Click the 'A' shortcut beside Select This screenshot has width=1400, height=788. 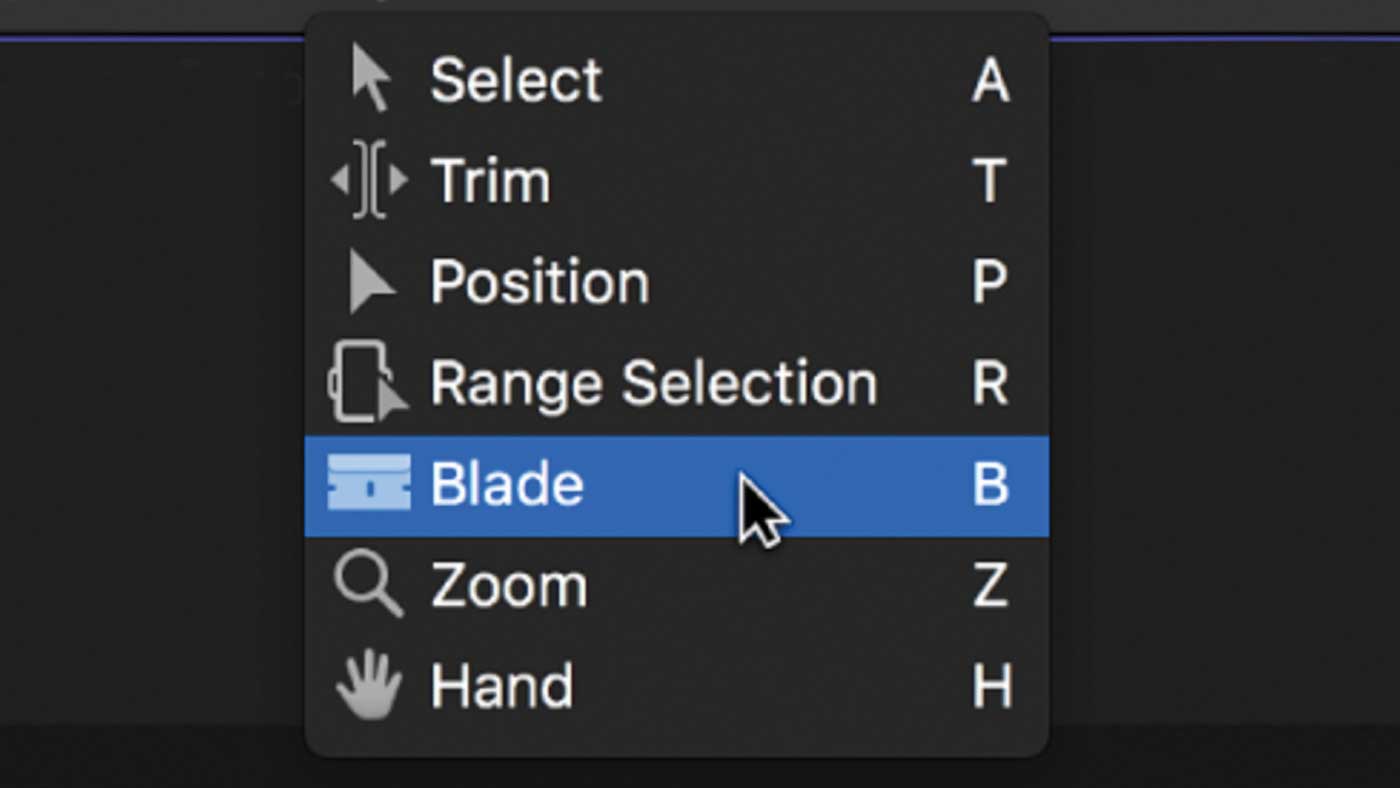pos(990,80)
